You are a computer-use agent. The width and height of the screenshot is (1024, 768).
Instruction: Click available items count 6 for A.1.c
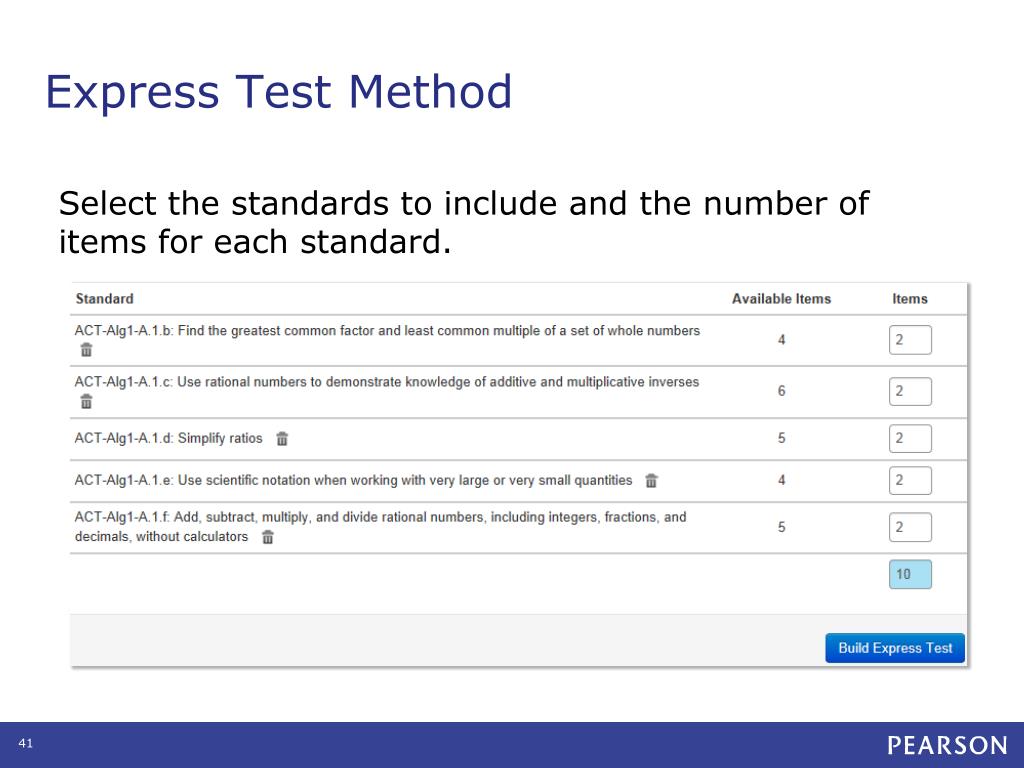(x=781, y=391)
